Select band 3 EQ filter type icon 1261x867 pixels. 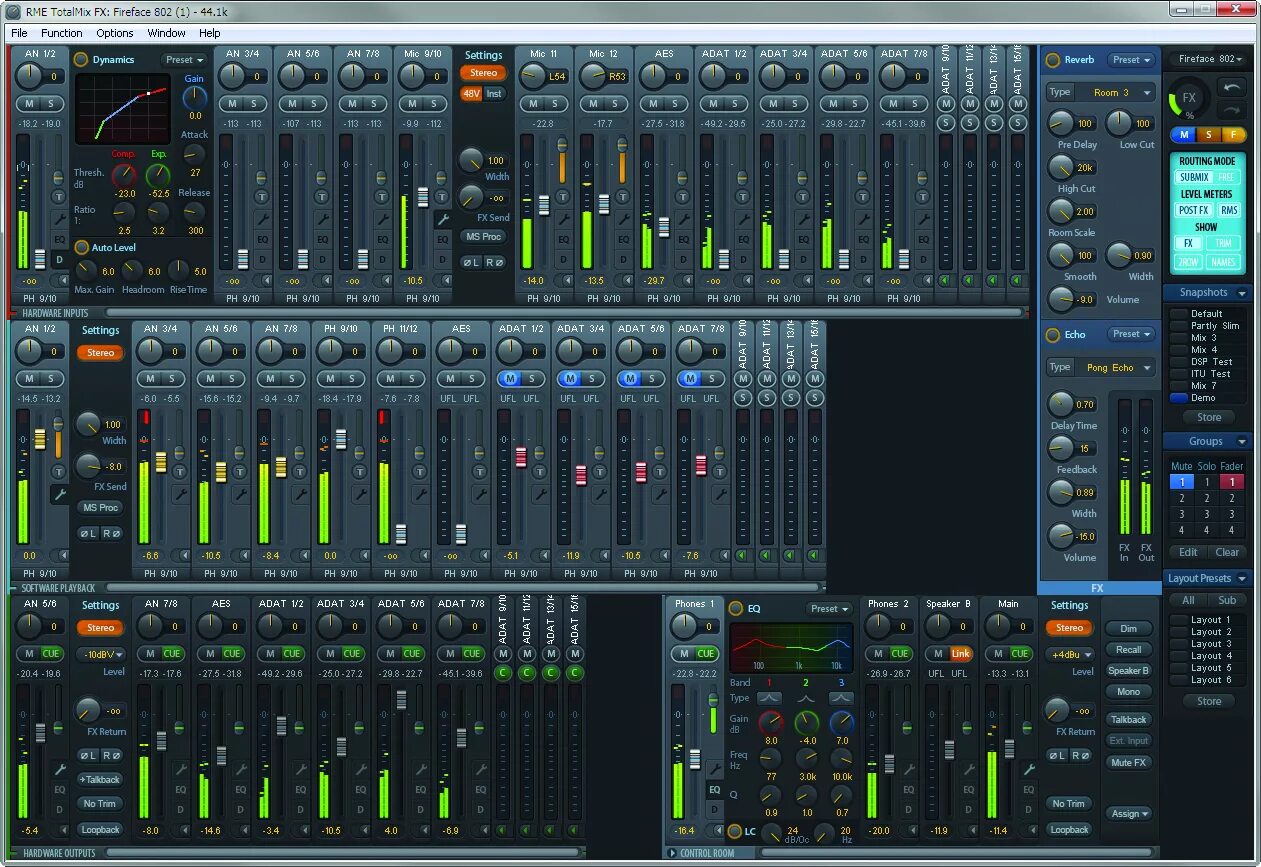(x=842, y=697)
